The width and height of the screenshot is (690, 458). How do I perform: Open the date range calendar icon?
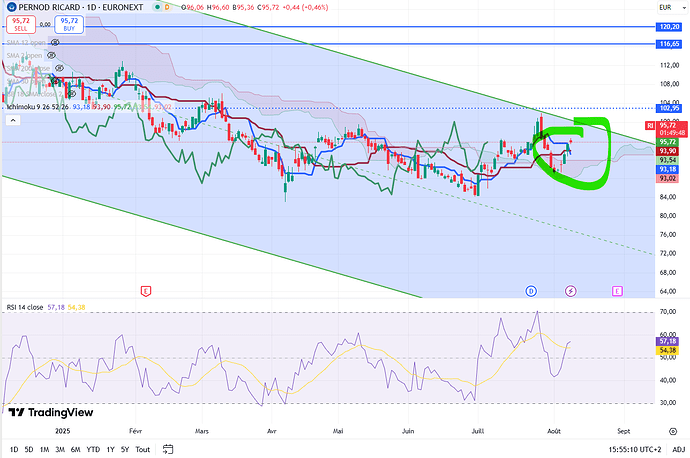[167, 449]
